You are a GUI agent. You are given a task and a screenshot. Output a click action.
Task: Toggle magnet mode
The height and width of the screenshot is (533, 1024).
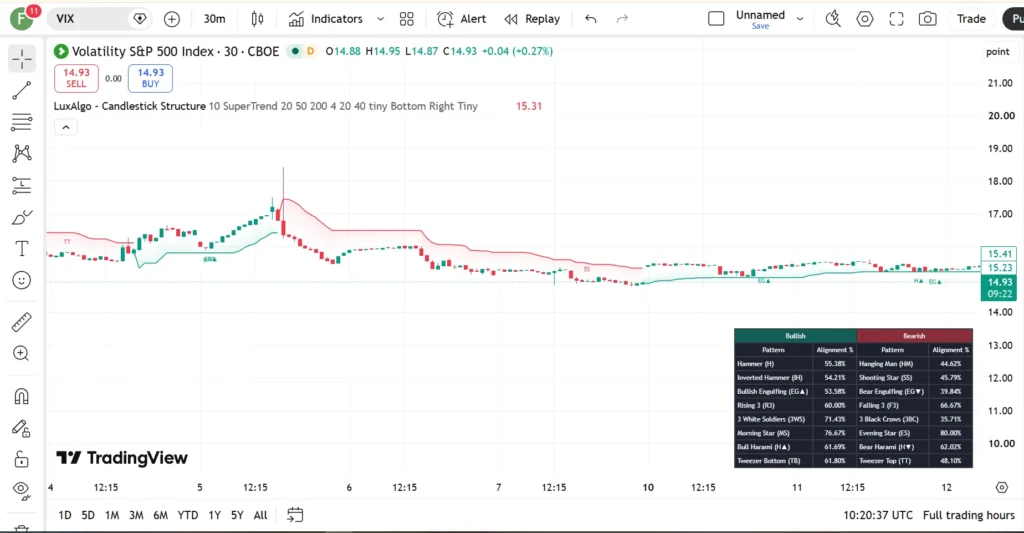(22, 396)
